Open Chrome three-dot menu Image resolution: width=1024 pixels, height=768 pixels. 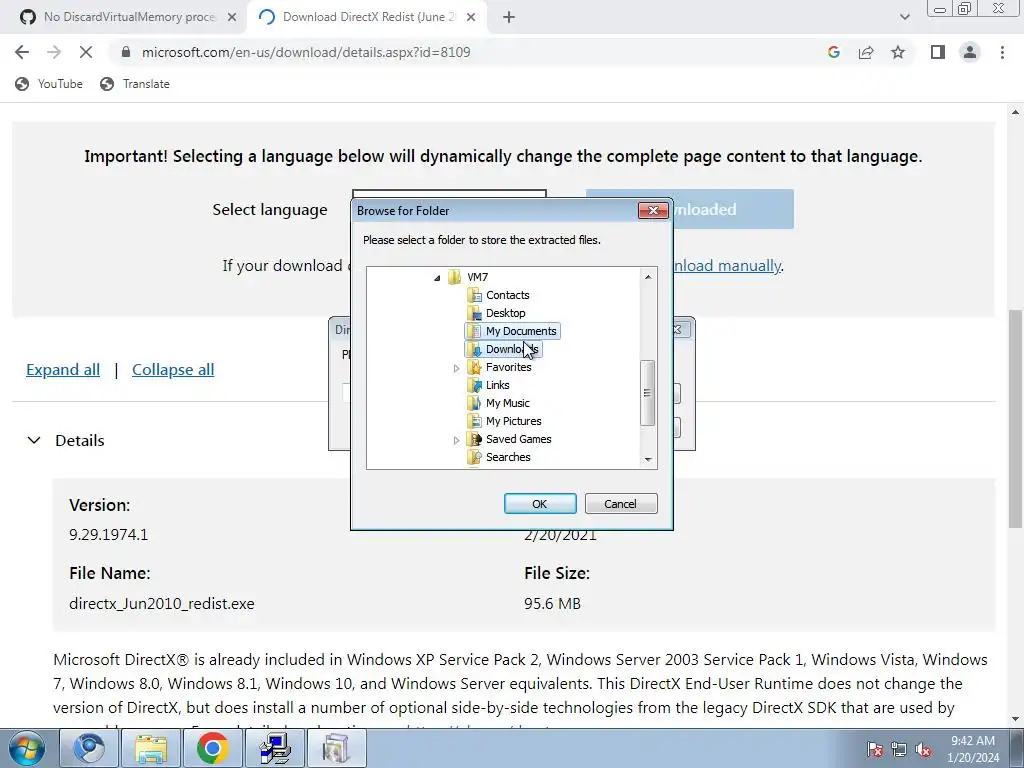coord(1002,52)
